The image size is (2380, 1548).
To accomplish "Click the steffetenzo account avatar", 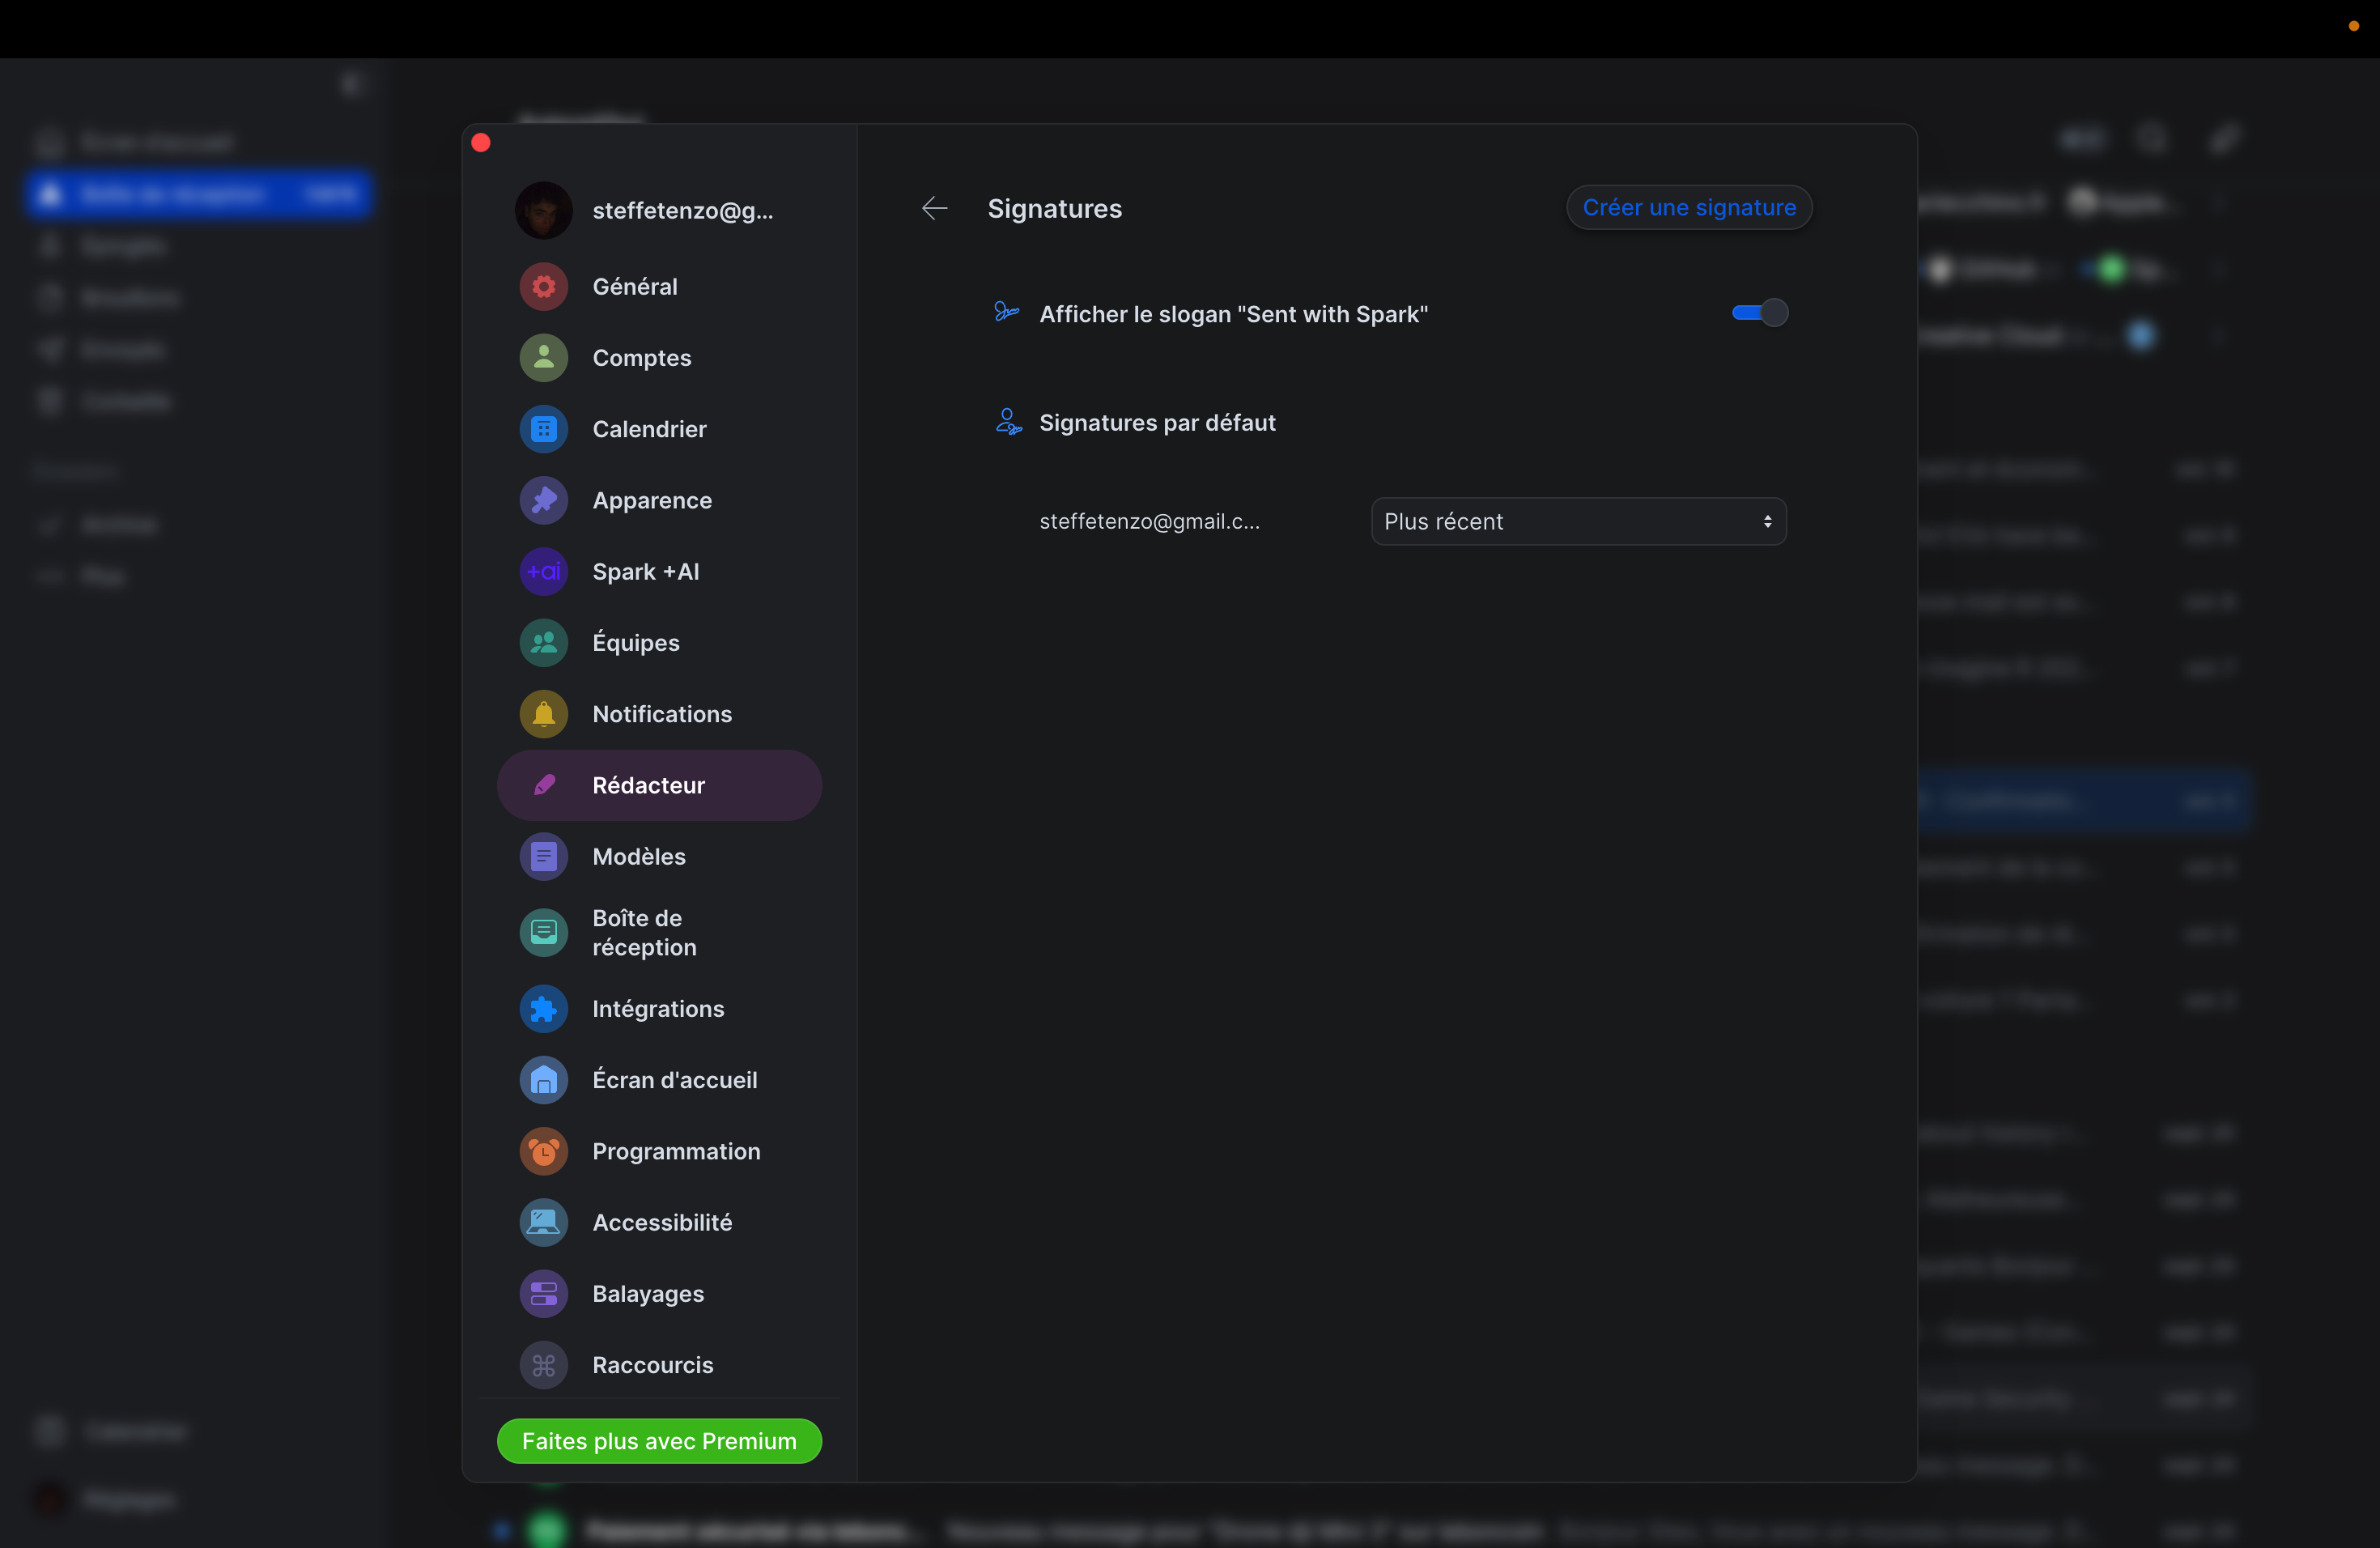I will click(543, 210).
